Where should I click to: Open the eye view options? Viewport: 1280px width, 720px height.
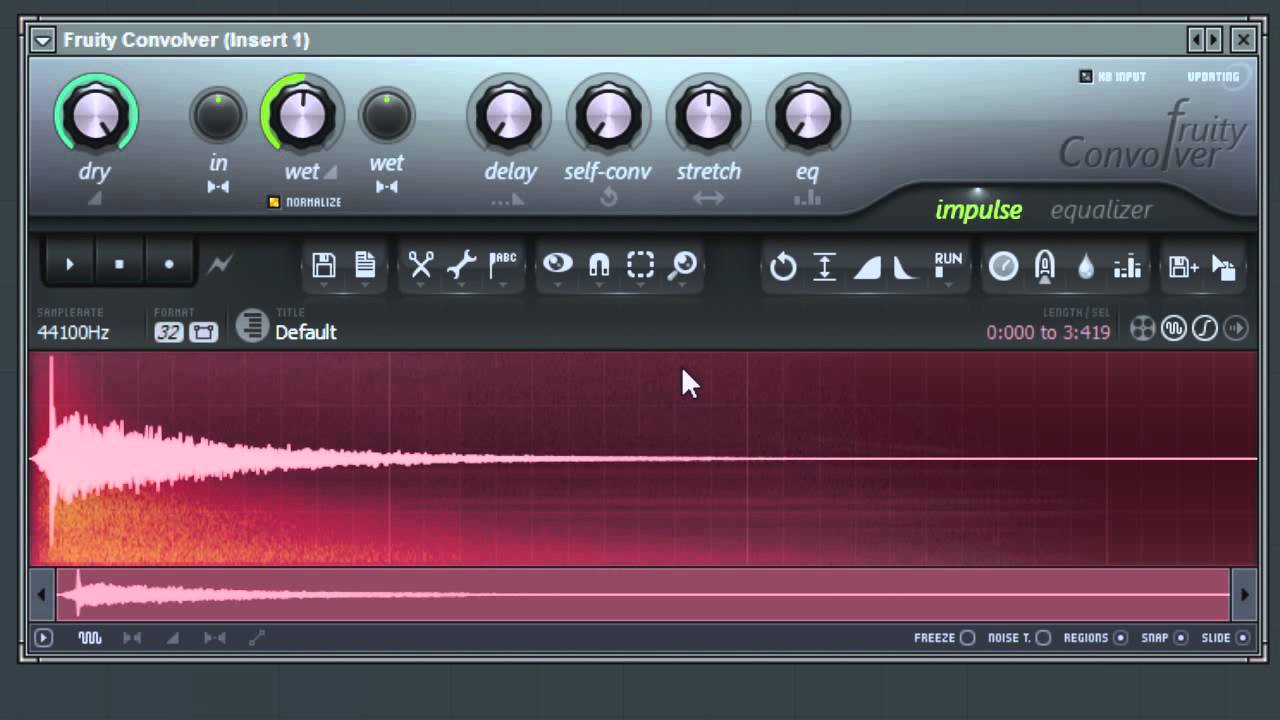point(558,263)
